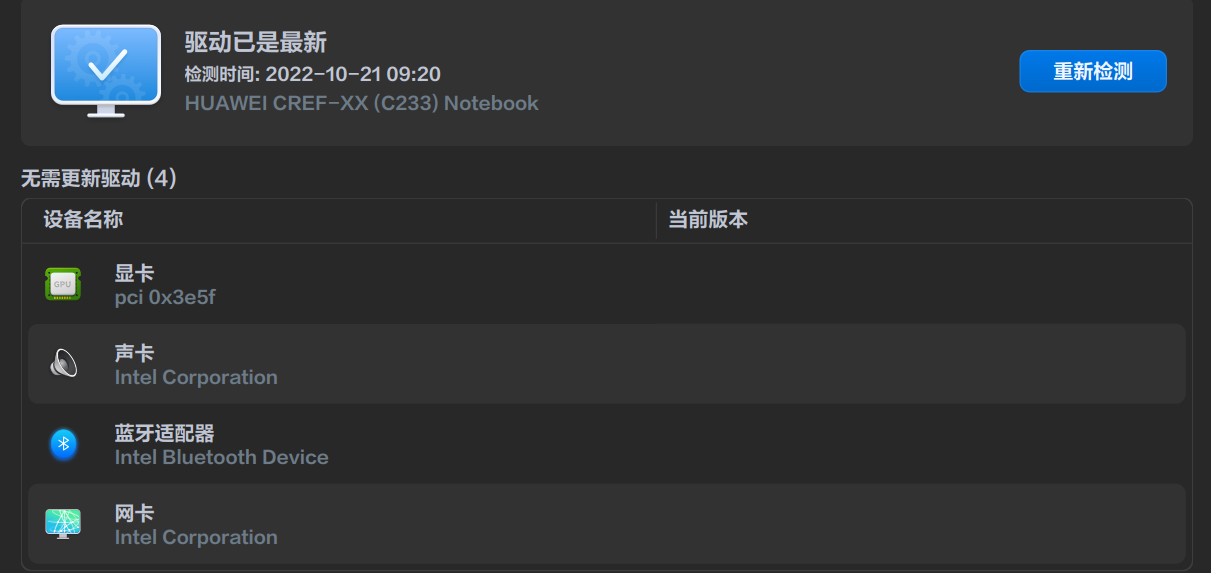
Task: Click Intel Corporation under 声卡
Action: pyautogui.click(x=196, y=377)
